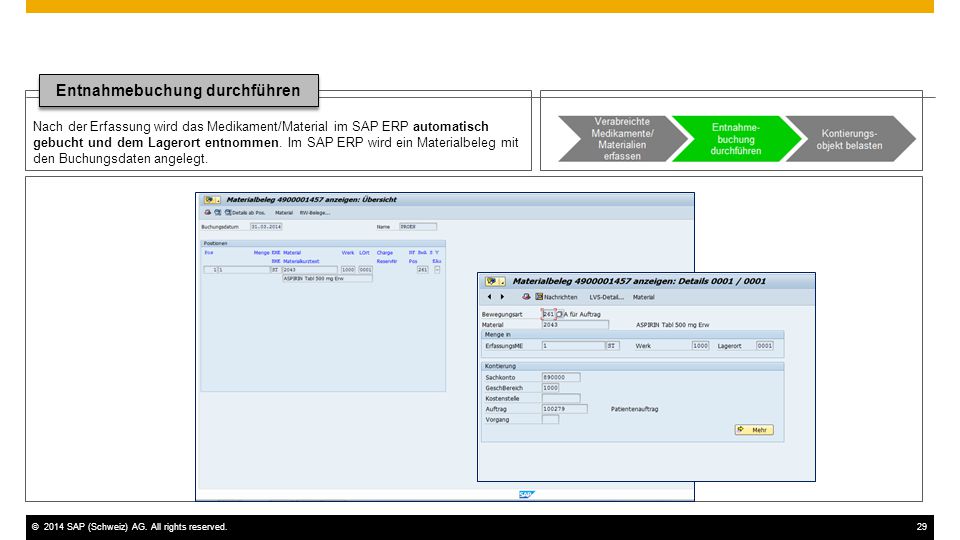Click the empty Kostenstelle field
The width and height of the screenshot is (960, 540).
click(x=561, y=398)
